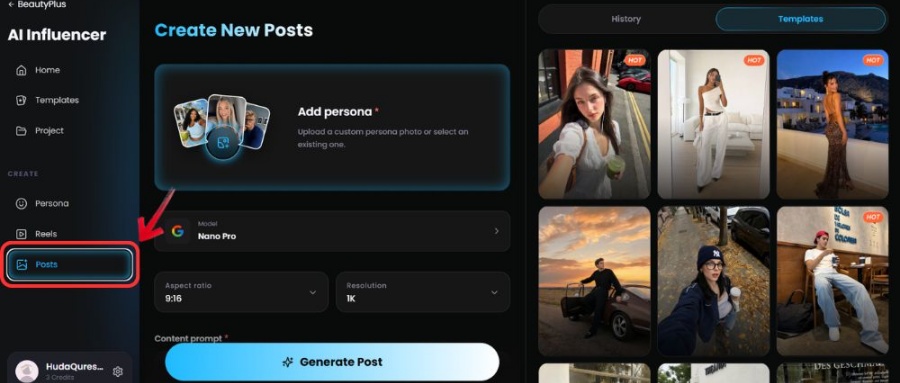Screen dimensions: 900x383
Task: Click the Create New Posts heading
Action: click(x=234, y=30)
